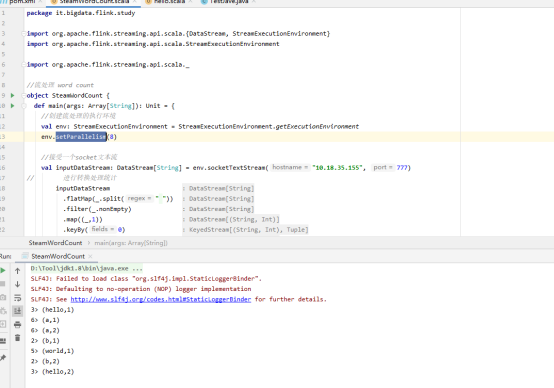Print console output with printer icon

[x=17, y=324]
